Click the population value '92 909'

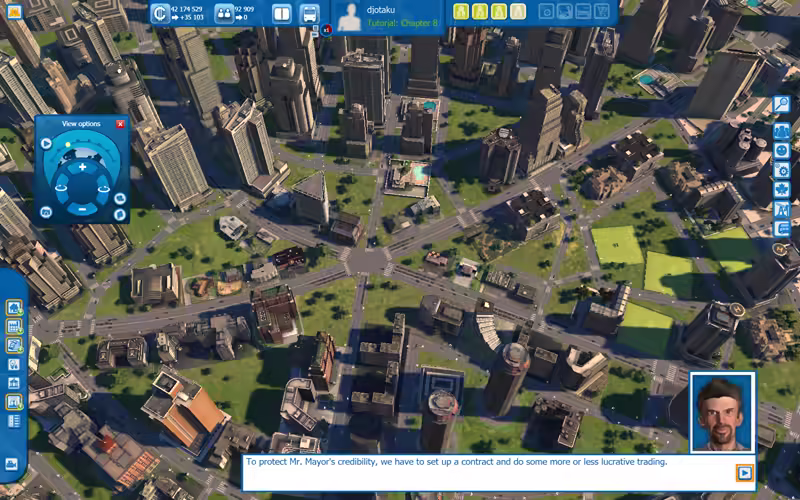(244, 9)
